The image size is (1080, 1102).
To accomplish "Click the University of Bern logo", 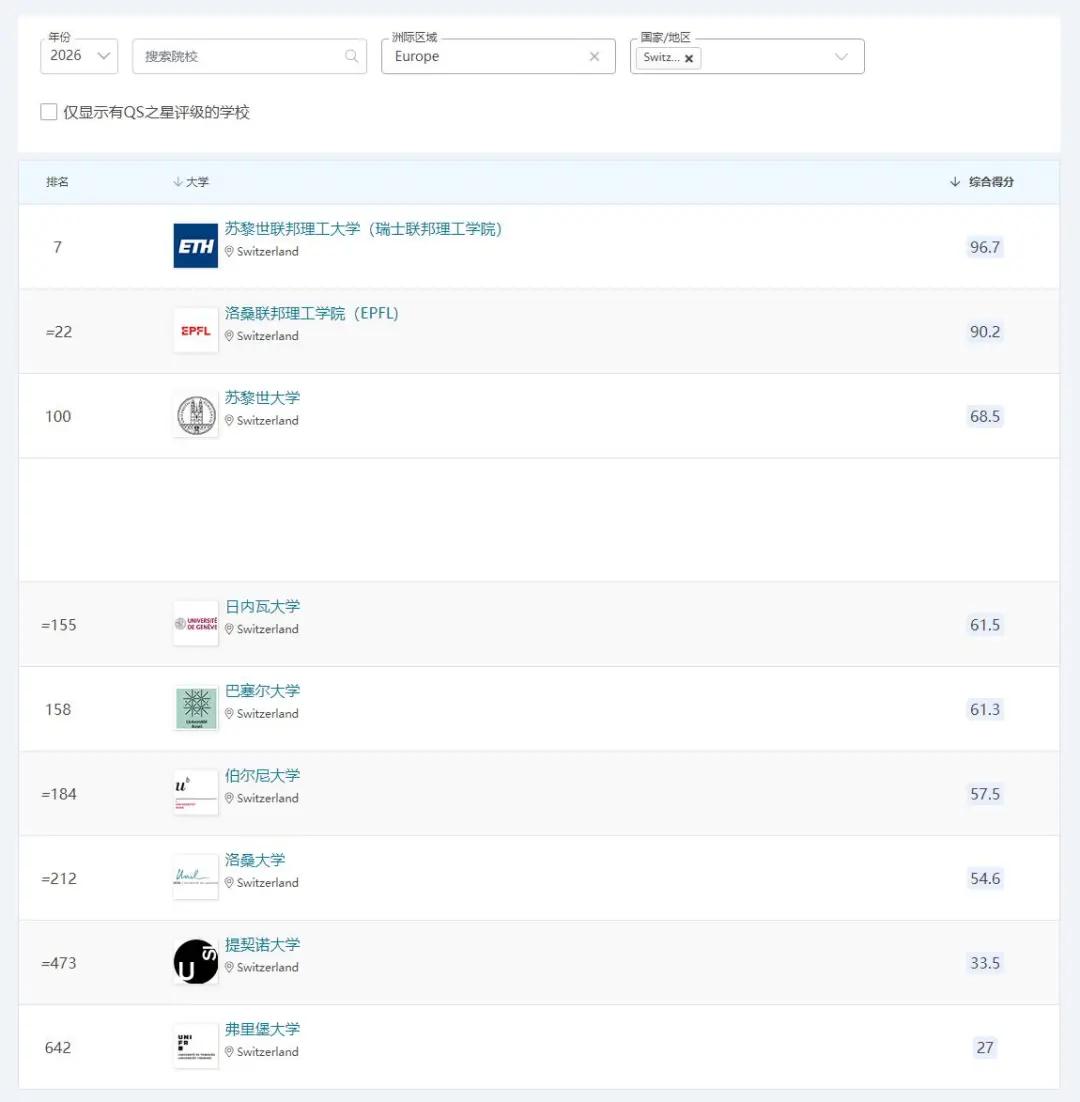I will [x=195, y=793].
